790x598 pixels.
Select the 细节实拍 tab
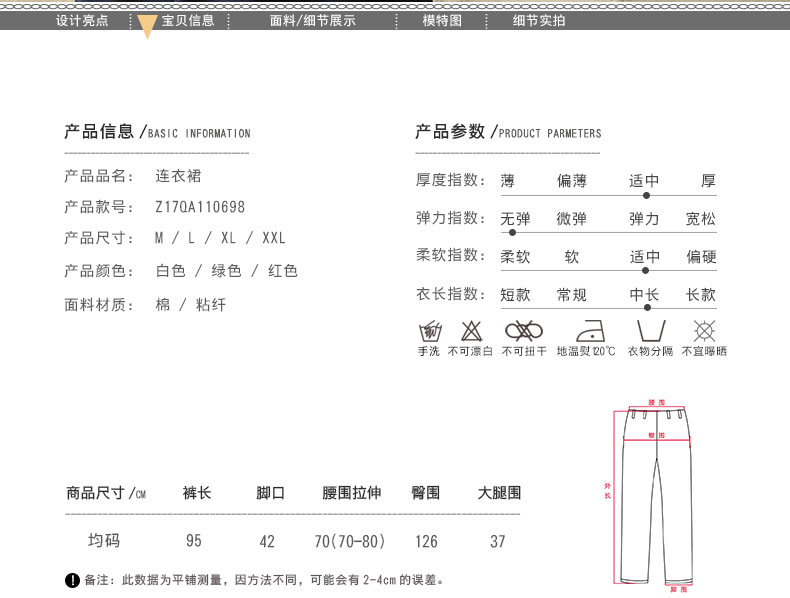click(x=538, y=20)
